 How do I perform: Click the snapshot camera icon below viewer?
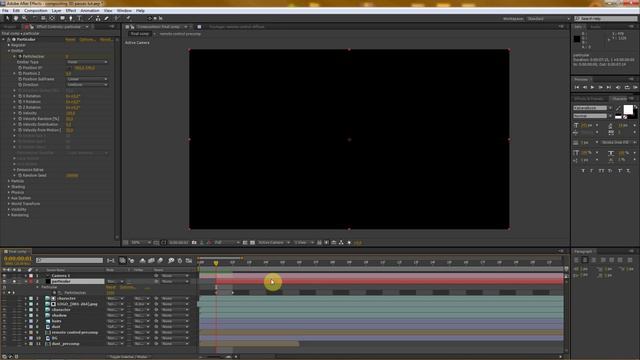click(x=194, y=242)
